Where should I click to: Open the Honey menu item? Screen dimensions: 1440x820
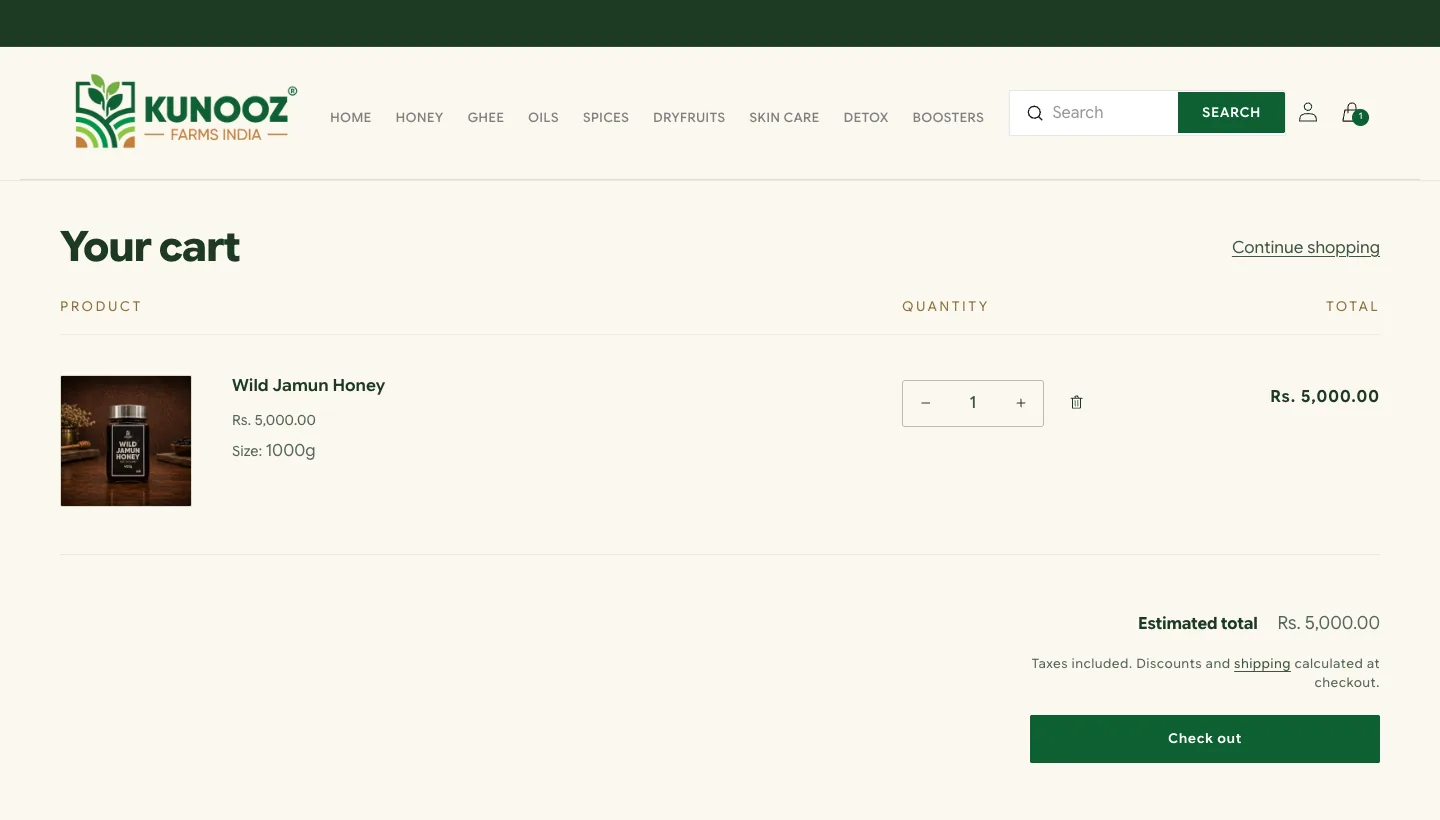pyautogui.click(x=419, y=117)
